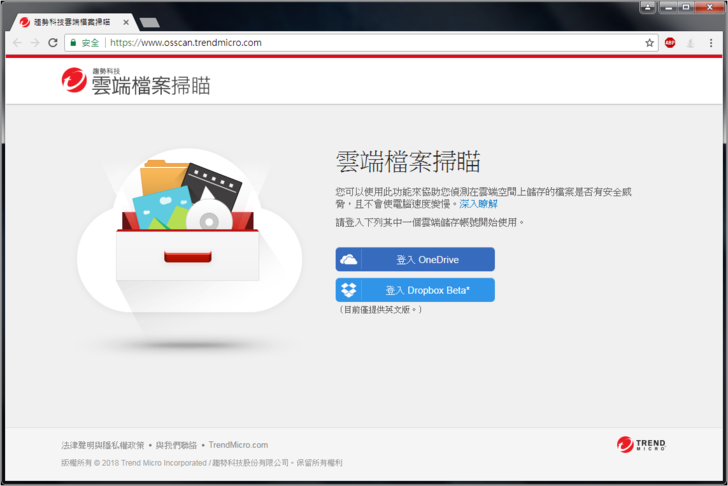Sign in with the 登入 OneDrive button
Screen dimensions: 728x486
tap(415, 259)
